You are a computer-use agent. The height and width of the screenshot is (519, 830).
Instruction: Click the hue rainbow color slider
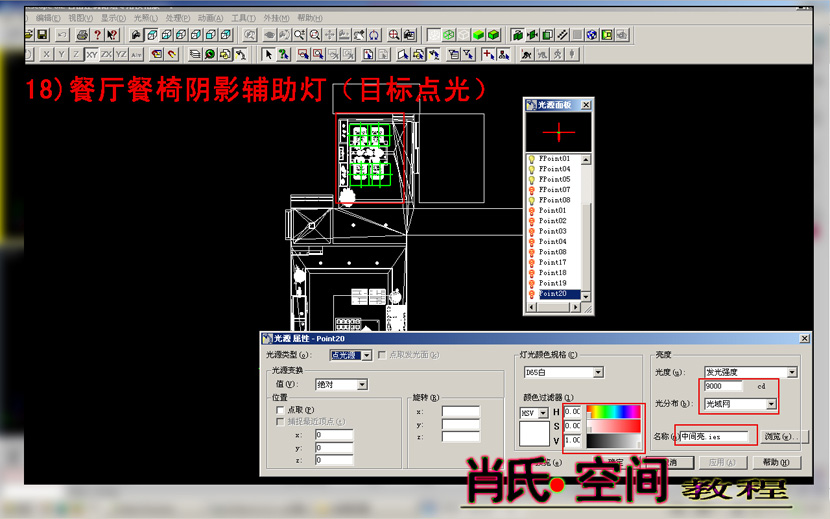[614, 411]
